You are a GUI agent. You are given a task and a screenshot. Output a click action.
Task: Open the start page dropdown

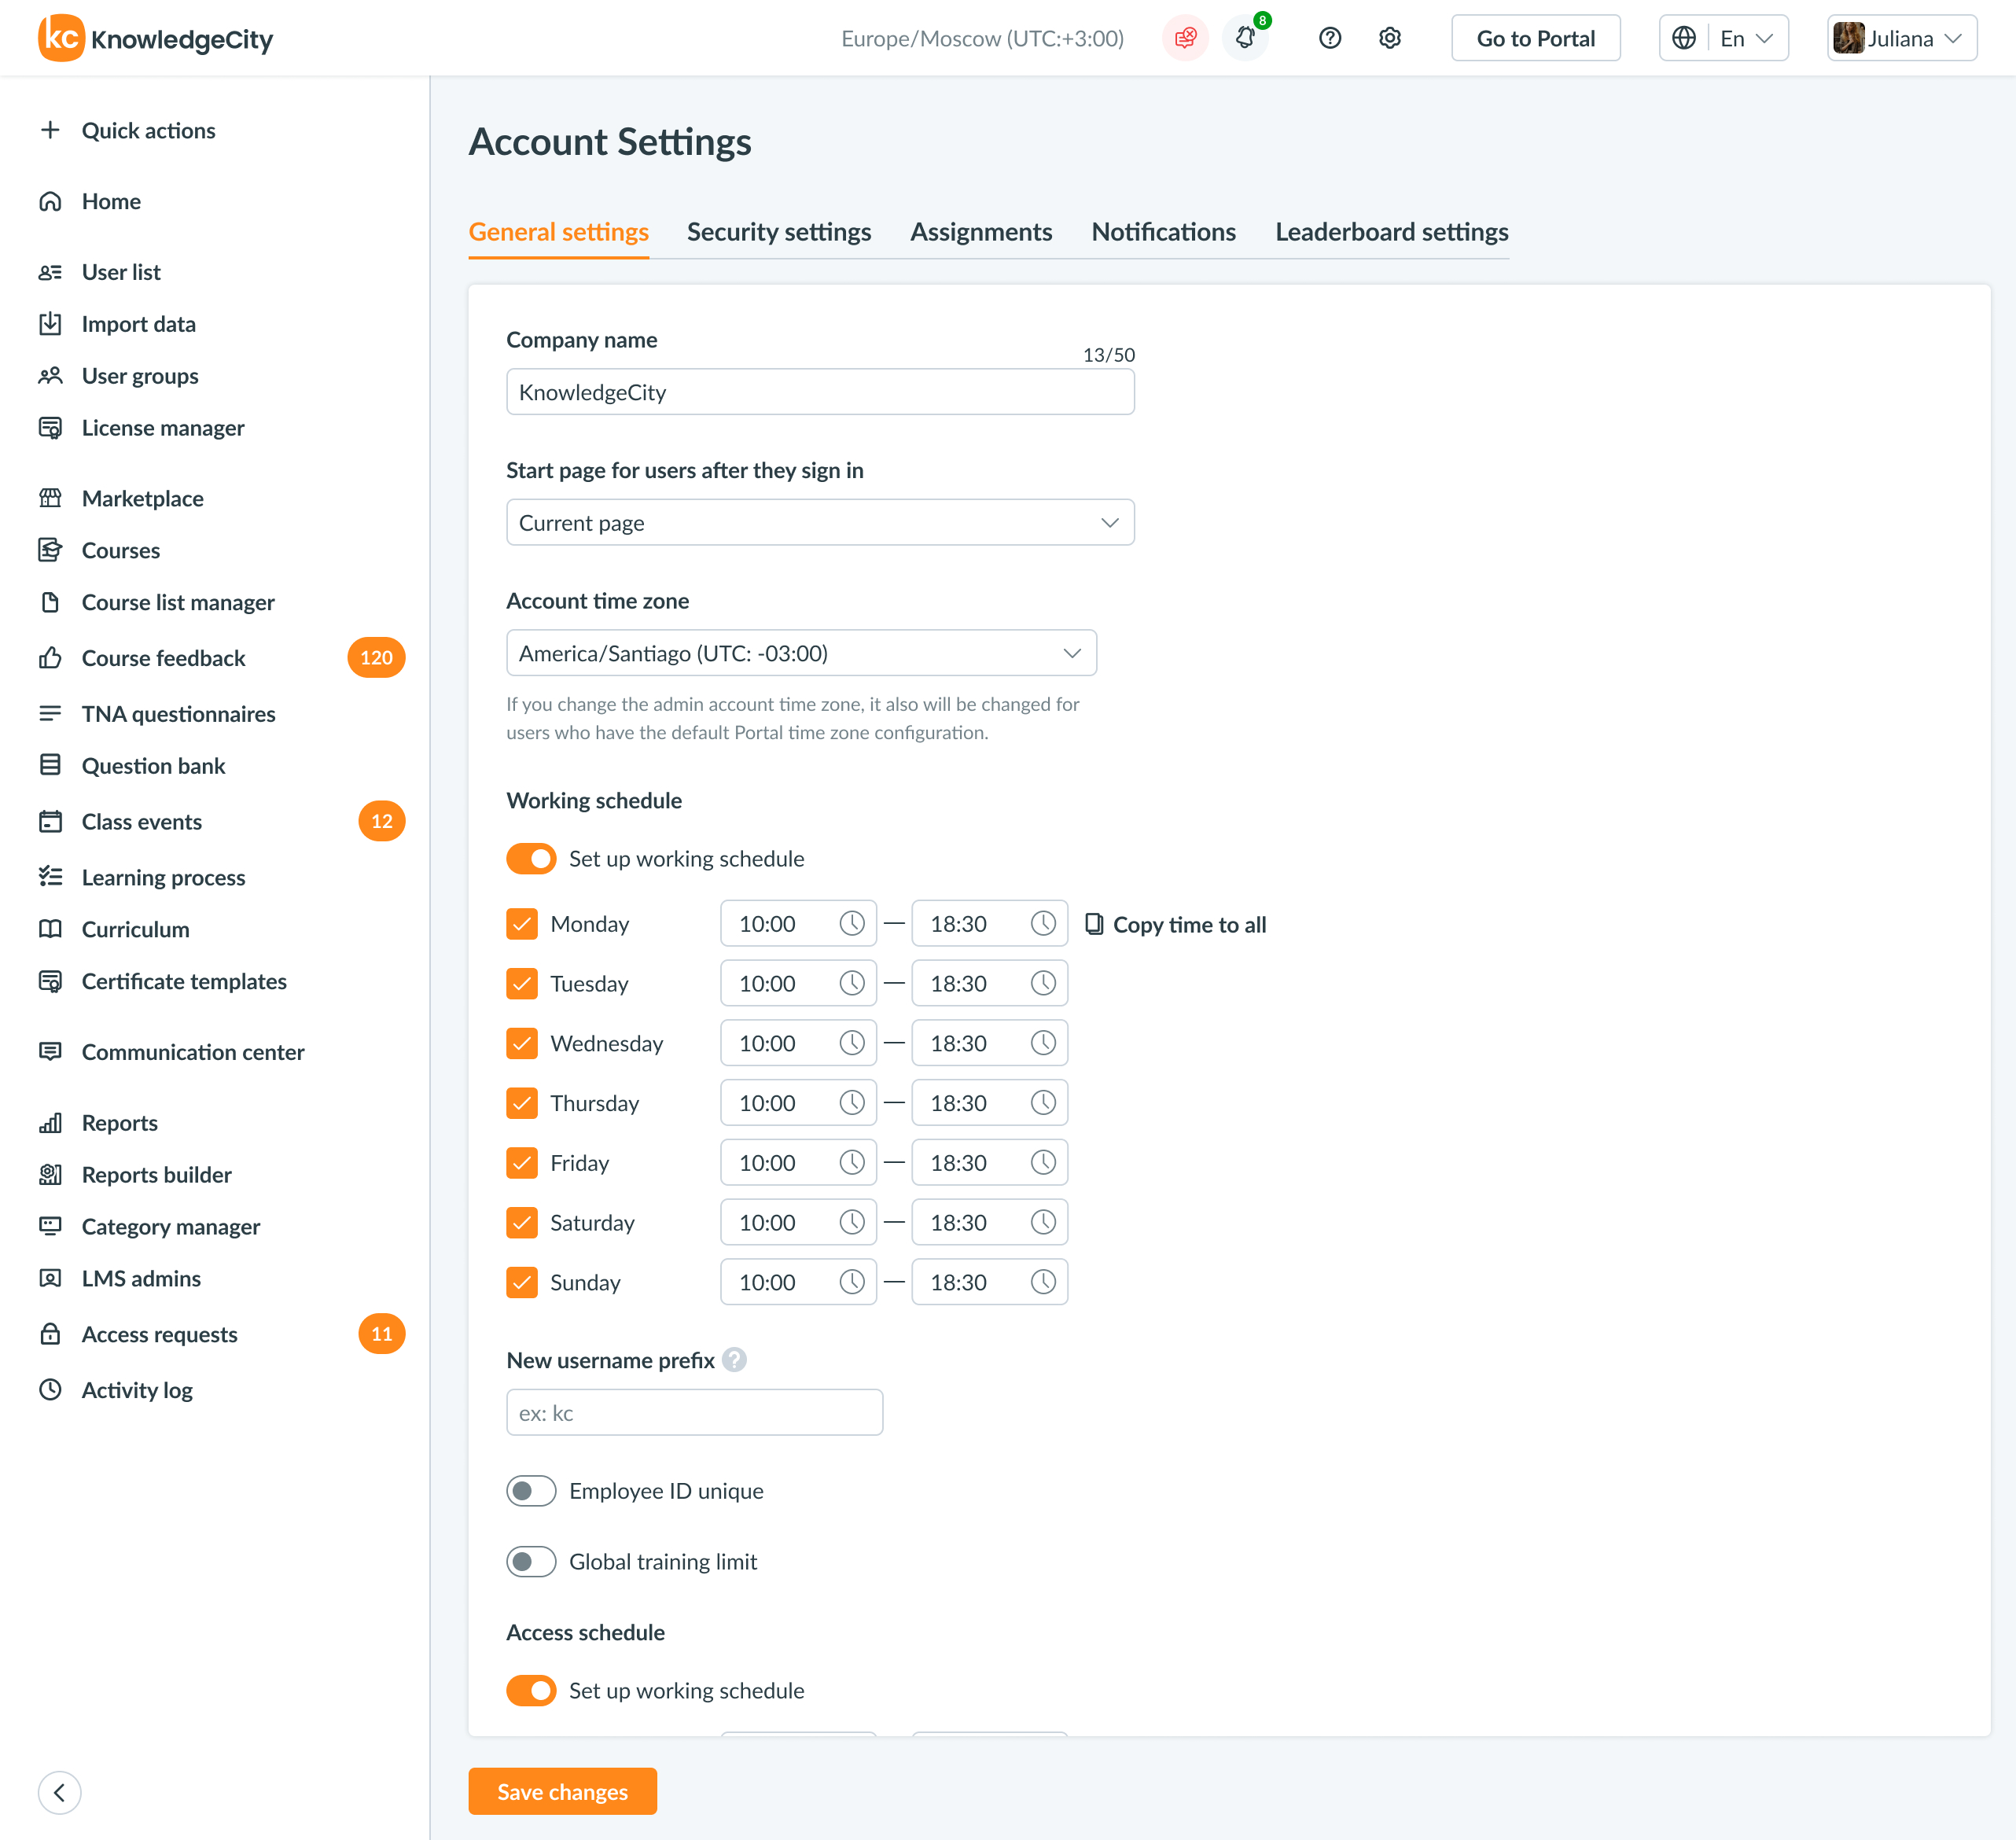click(819, 521)
